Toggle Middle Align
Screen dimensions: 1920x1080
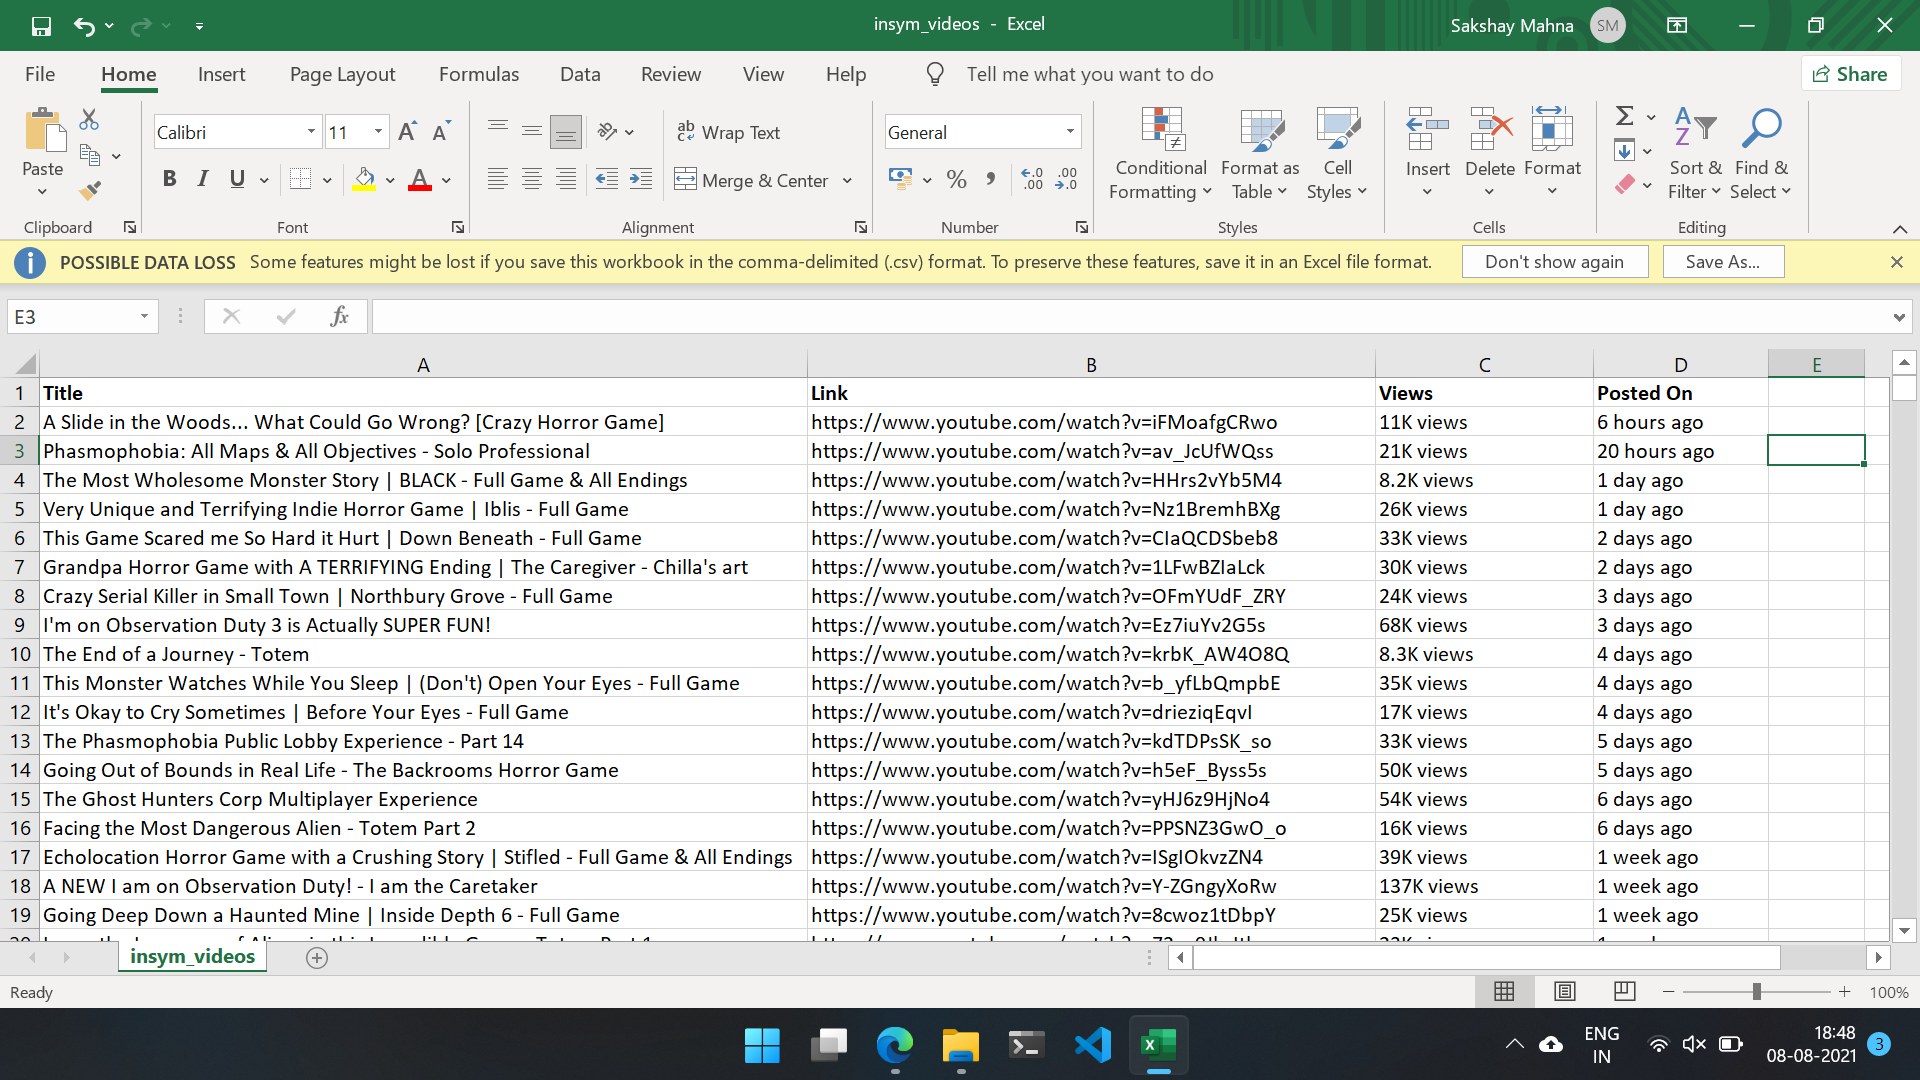click(532, 131)
